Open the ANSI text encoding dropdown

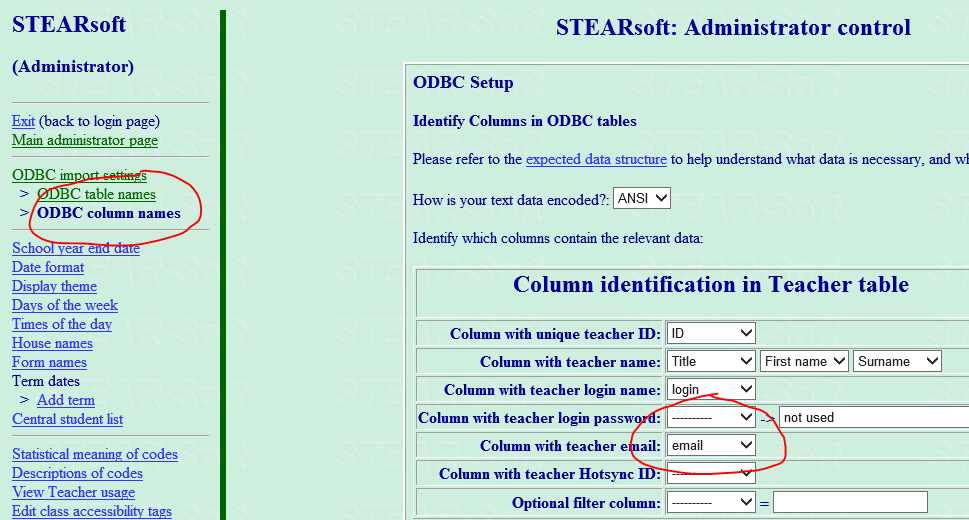(641, 198)
